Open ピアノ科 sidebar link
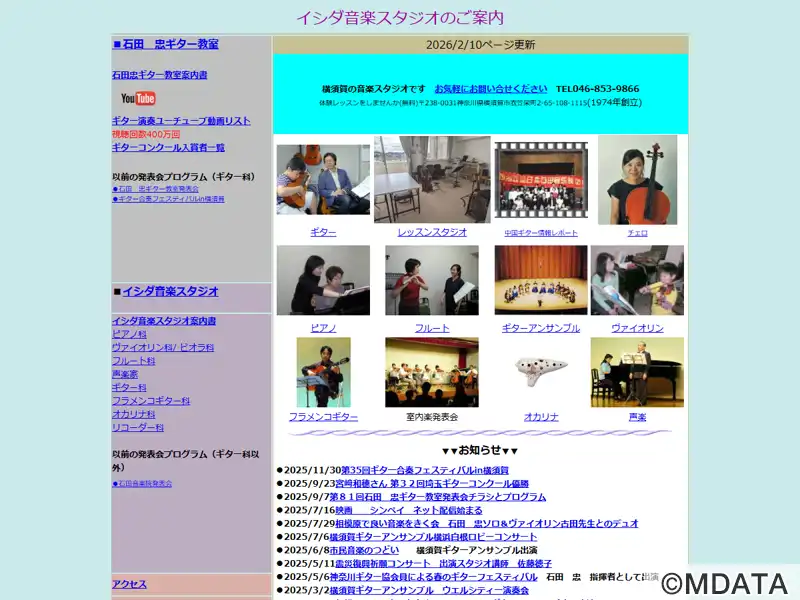The image size is (800, 600). (129, 334)
